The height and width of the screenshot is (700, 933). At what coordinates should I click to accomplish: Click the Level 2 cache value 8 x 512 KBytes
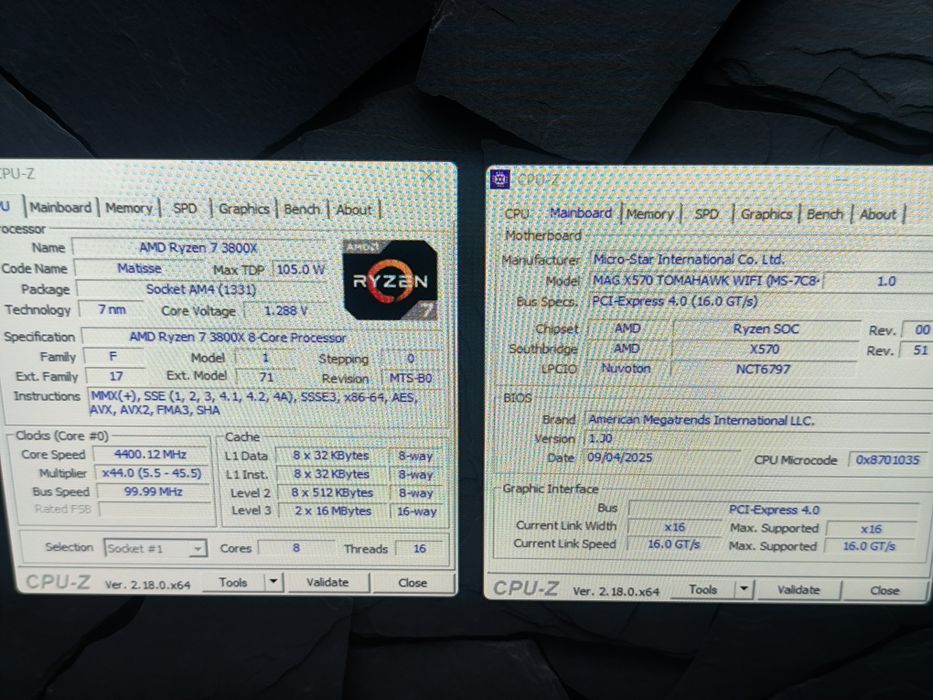tap(331, 493)
